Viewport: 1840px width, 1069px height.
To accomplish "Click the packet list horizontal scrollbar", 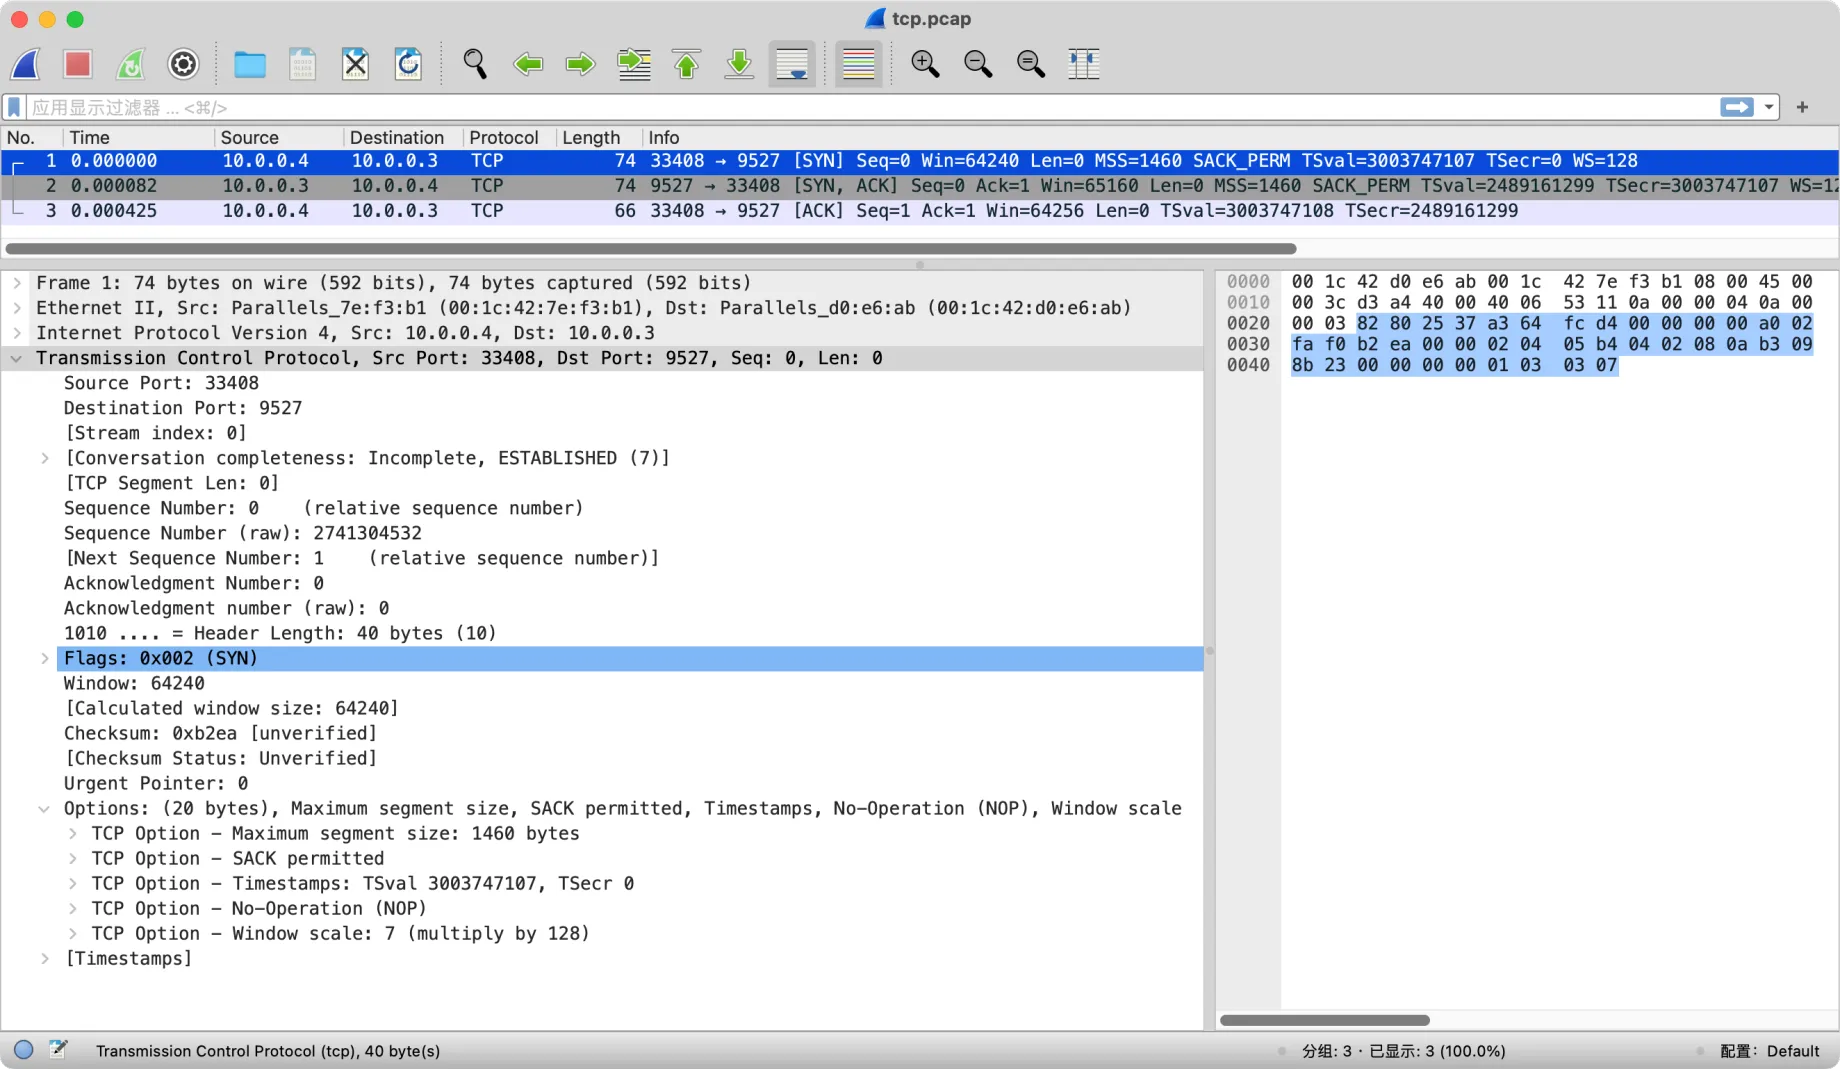I will pos(650,248).
